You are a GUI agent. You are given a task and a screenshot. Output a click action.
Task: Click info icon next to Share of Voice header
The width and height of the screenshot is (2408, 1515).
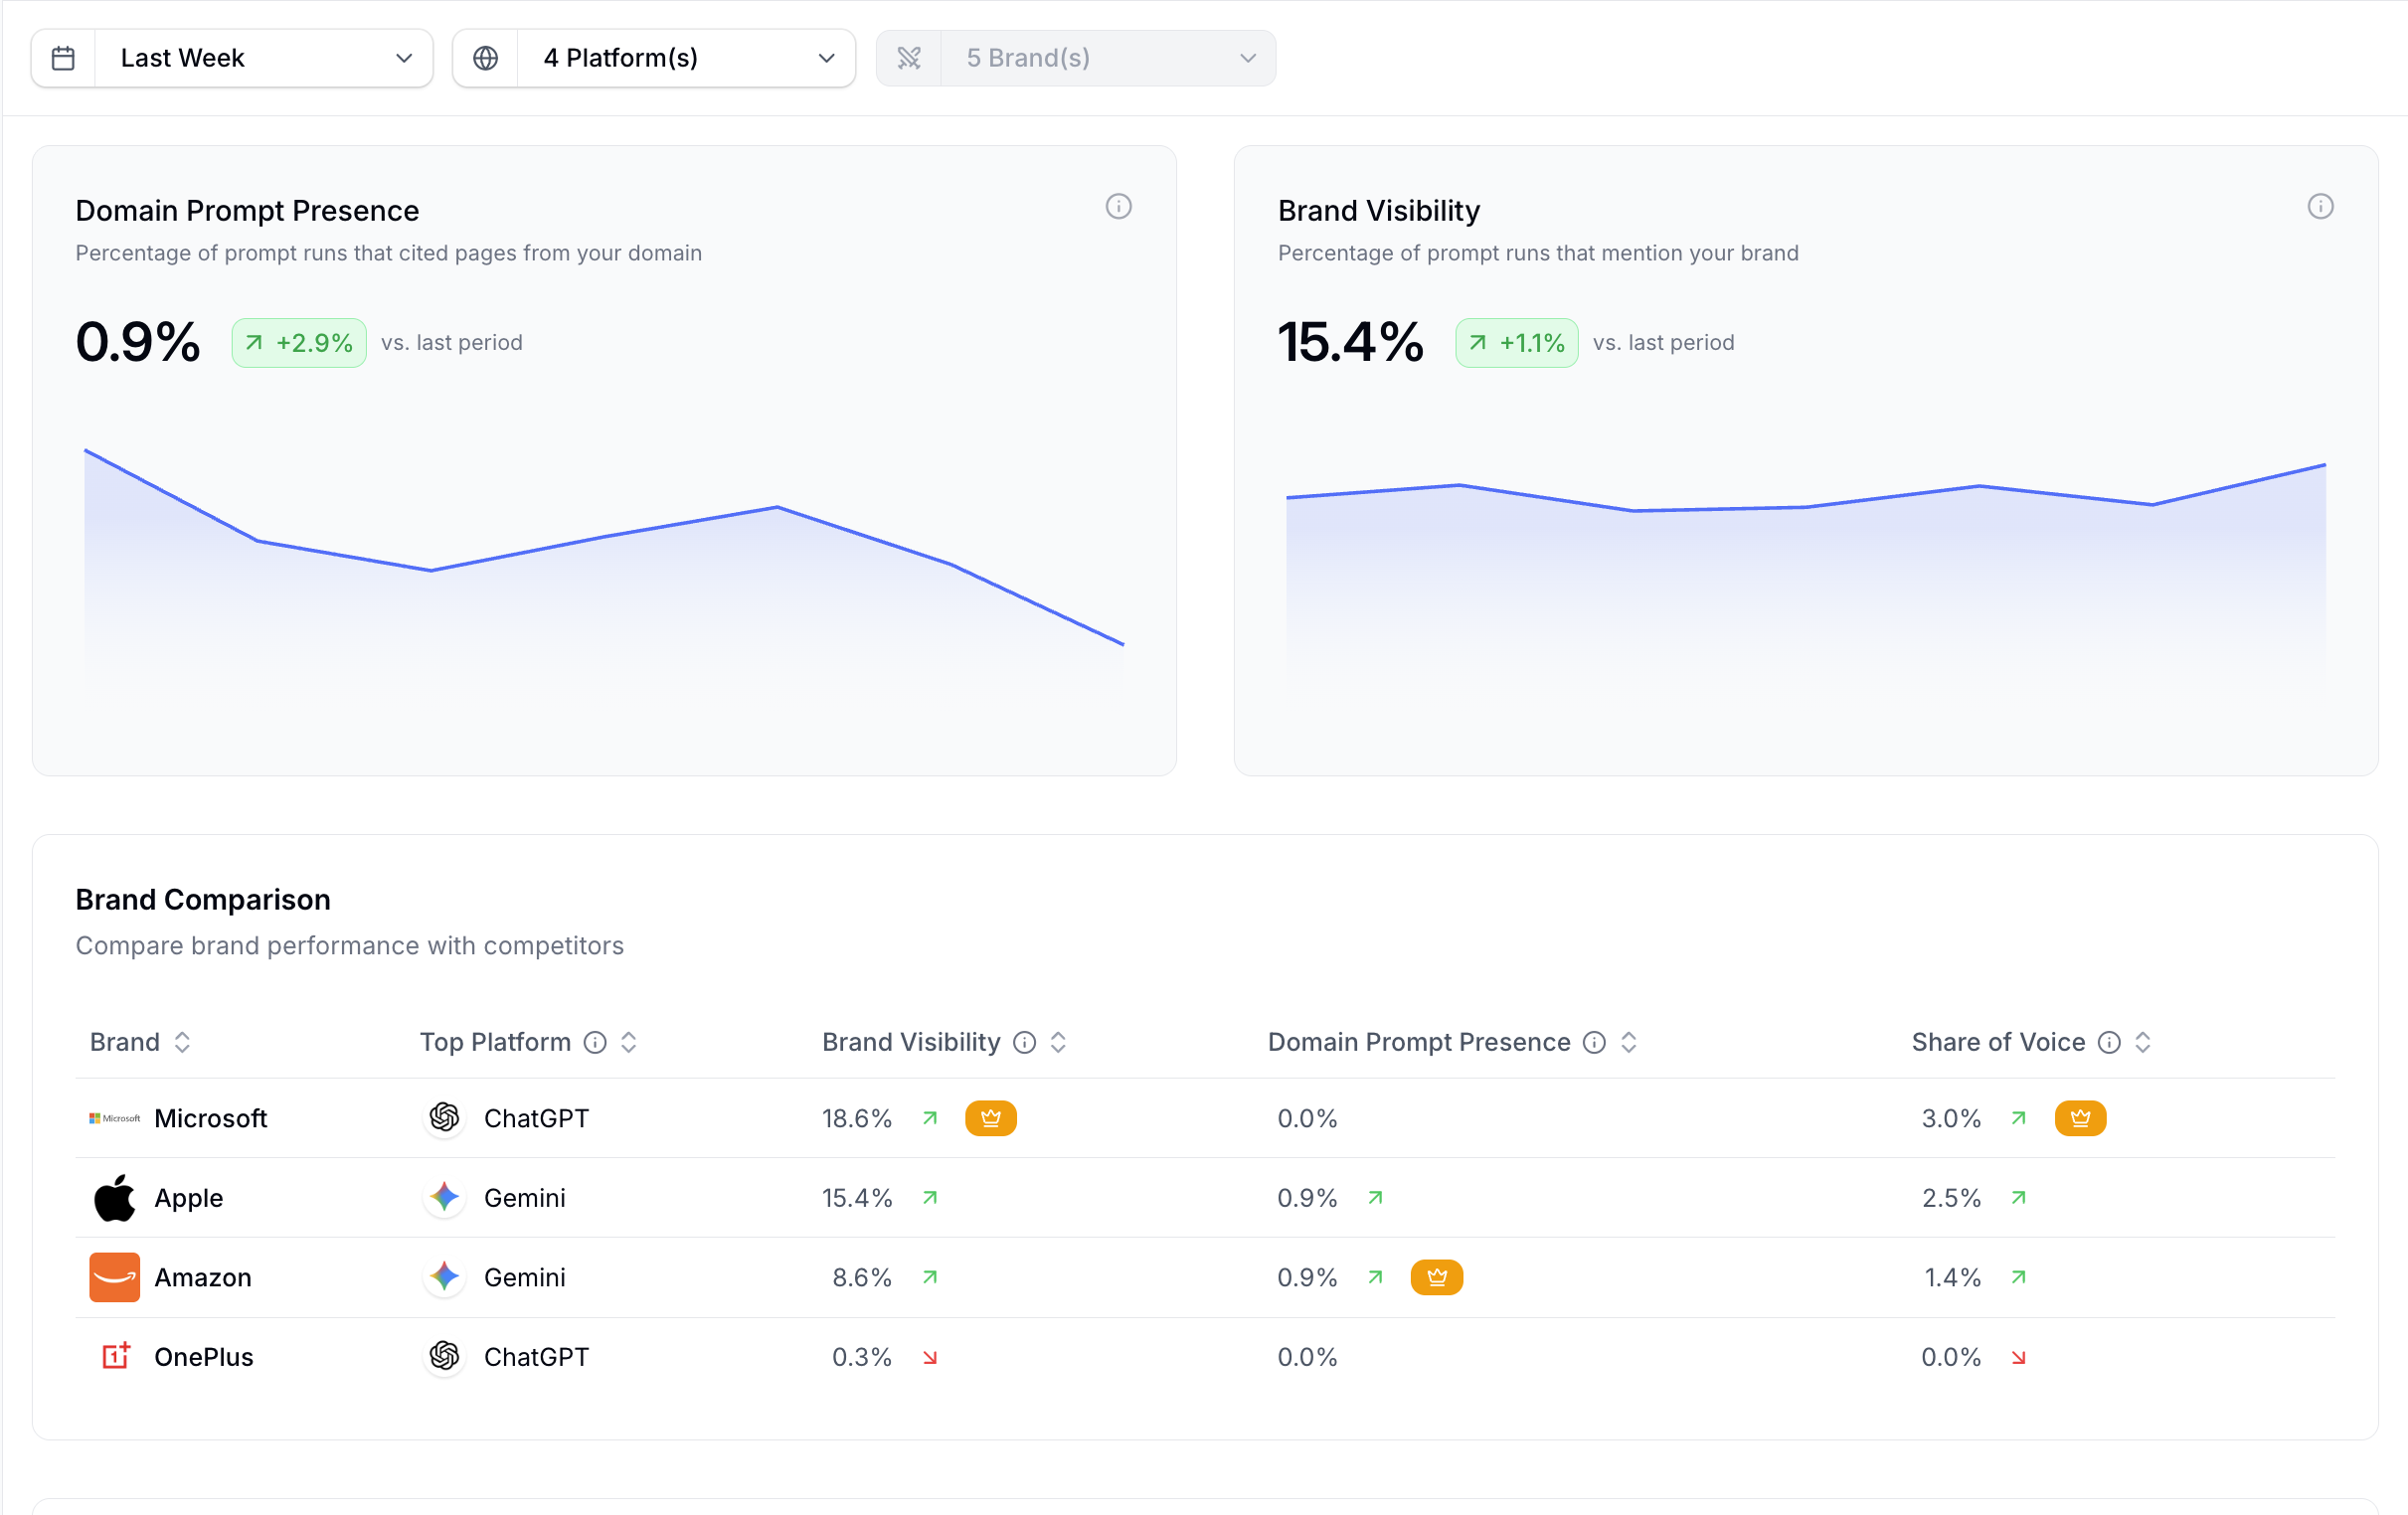tap(2108, 1042)
